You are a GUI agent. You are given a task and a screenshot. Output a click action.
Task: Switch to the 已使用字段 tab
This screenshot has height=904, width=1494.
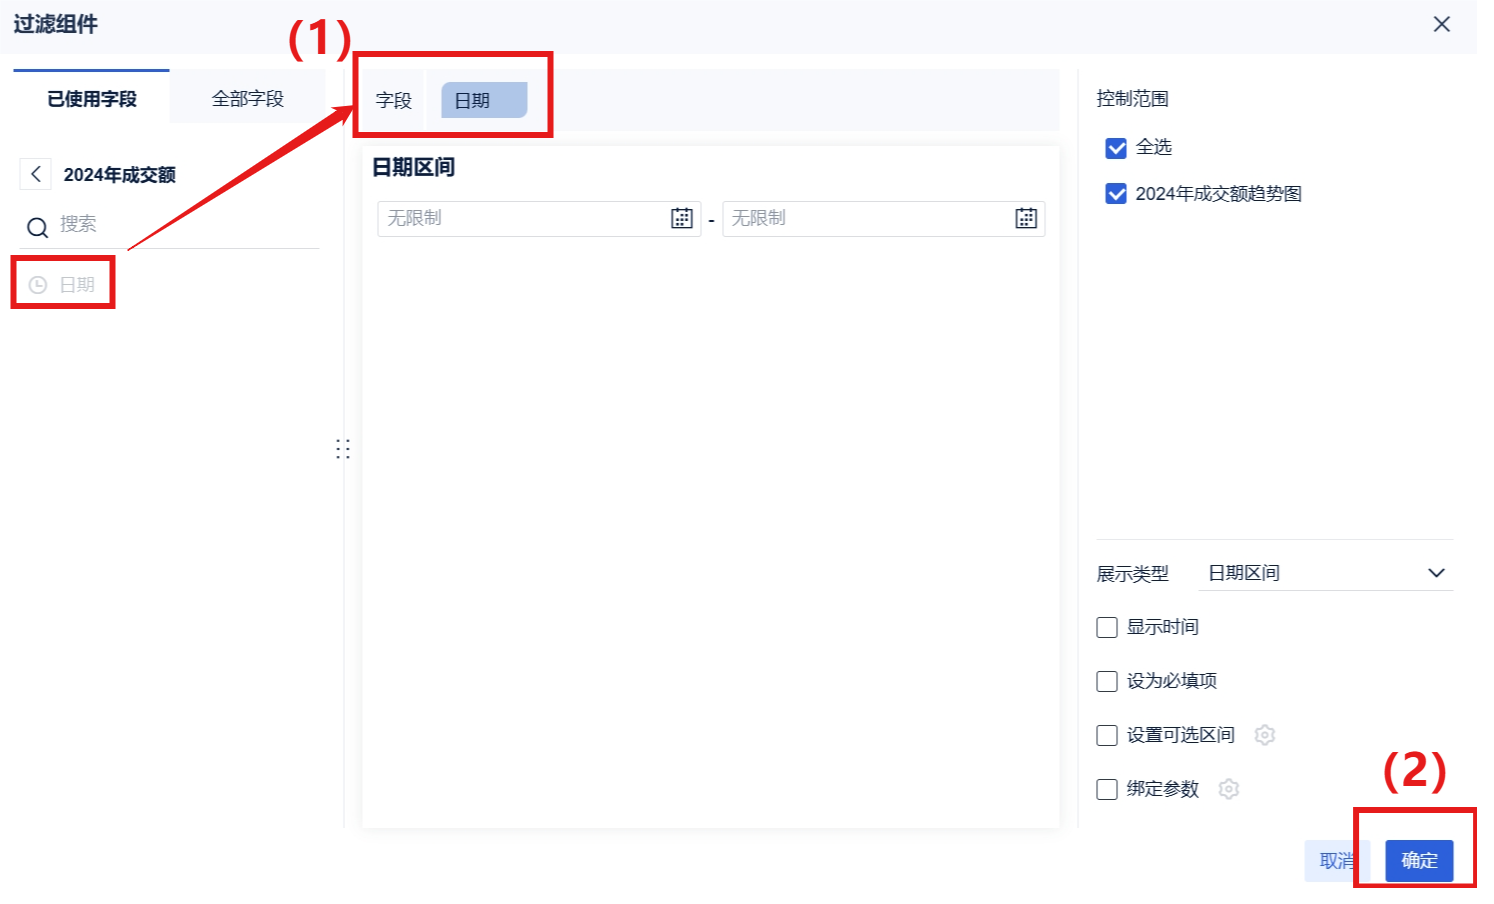click(x=92, y=98)
